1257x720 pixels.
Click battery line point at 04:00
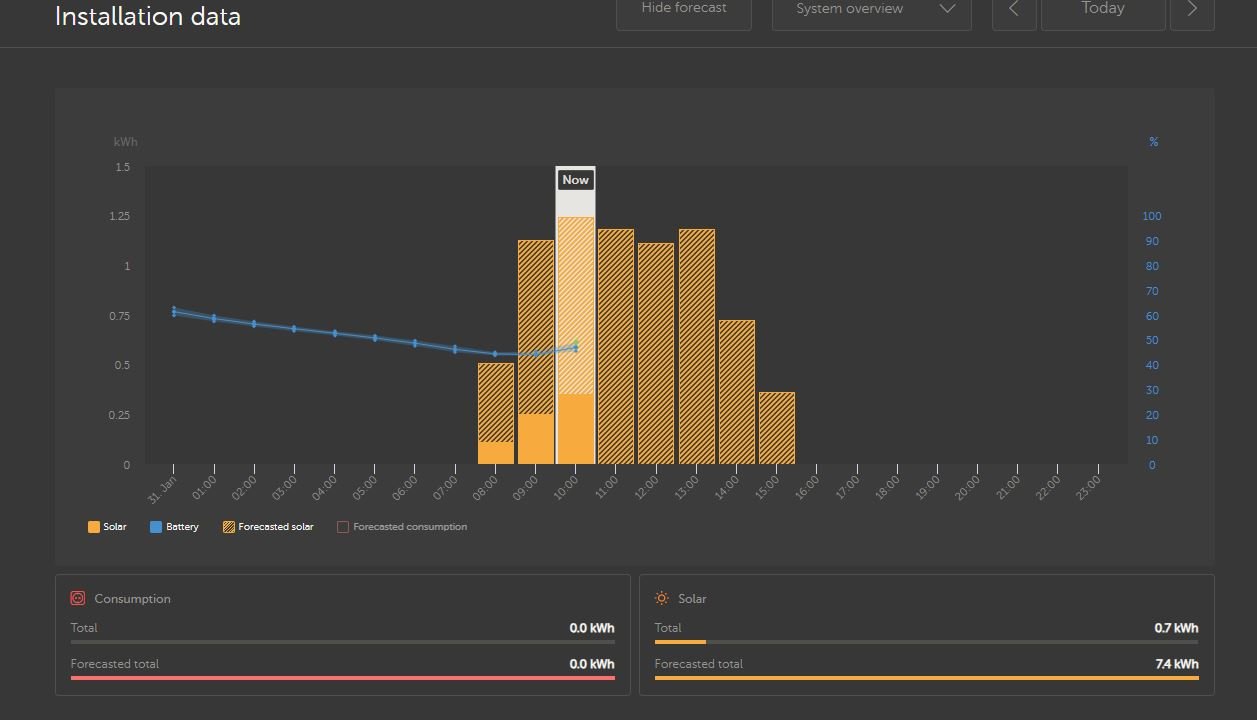[335, 333]
